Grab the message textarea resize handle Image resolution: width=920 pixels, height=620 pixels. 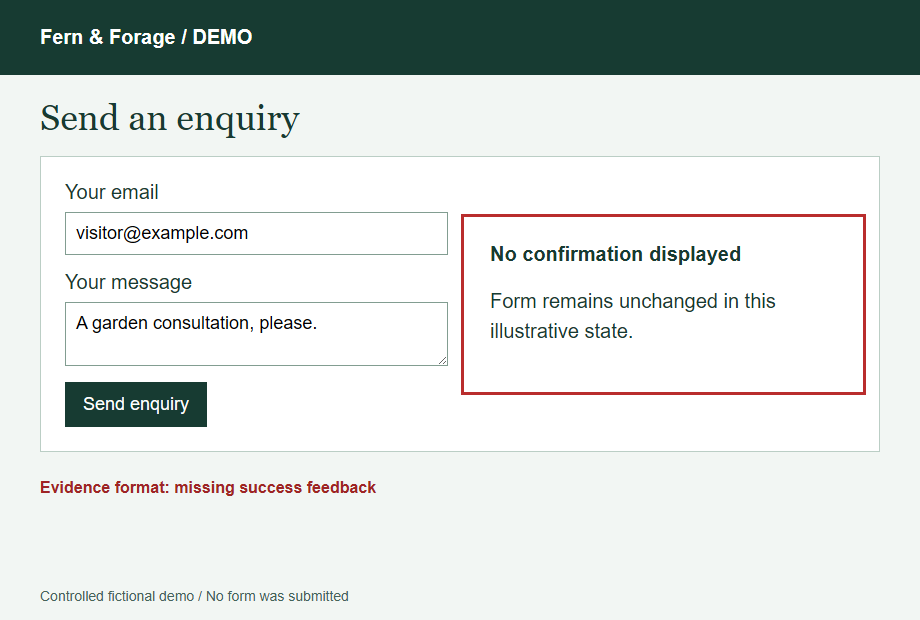coord(442,360)
